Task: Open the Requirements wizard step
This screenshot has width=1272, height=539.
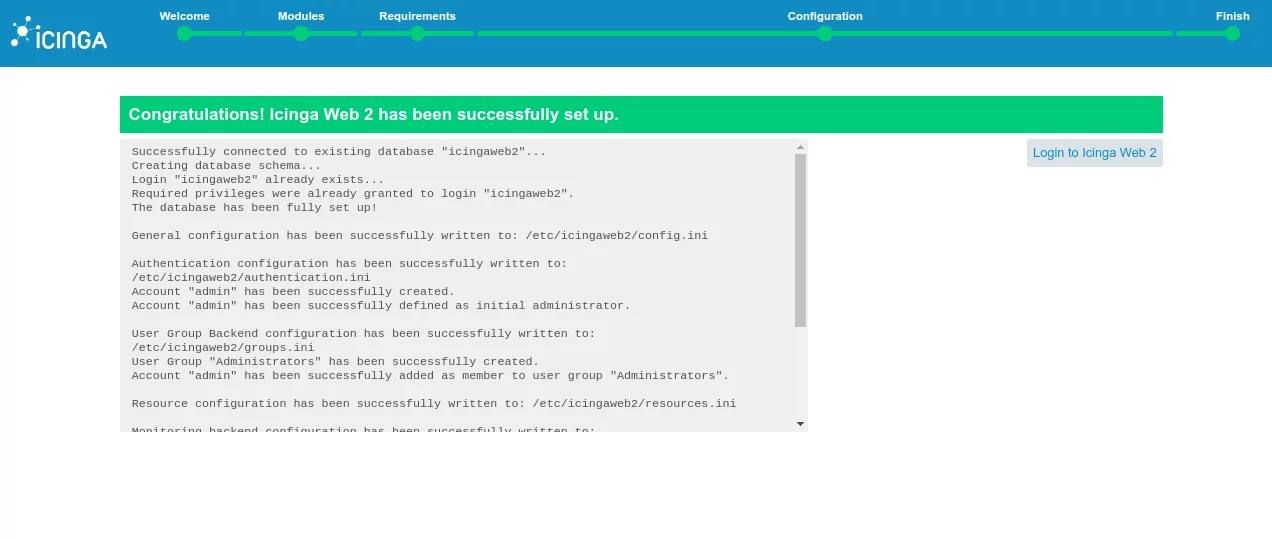Action: point(417,33)
